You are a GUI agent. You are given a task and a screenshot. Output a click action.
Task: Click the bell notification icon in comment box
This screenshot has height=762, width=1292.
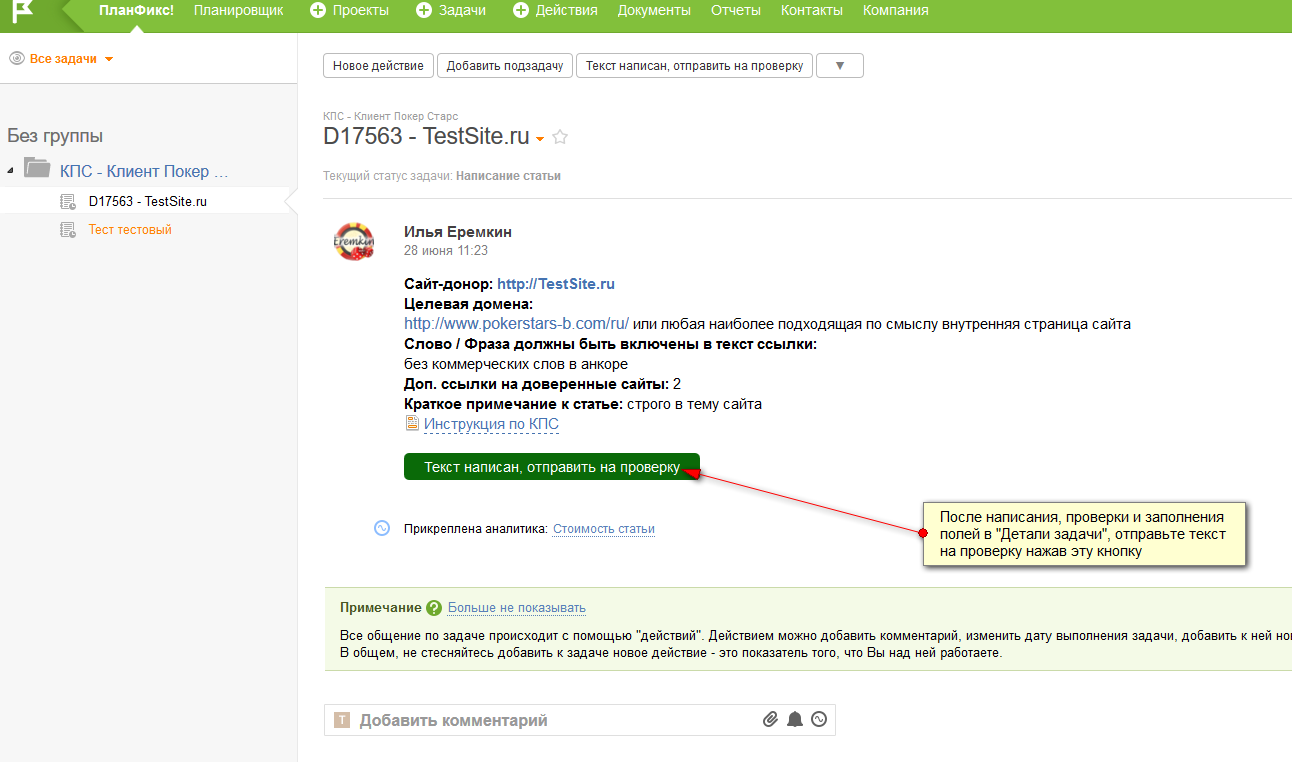pos(795,719)
